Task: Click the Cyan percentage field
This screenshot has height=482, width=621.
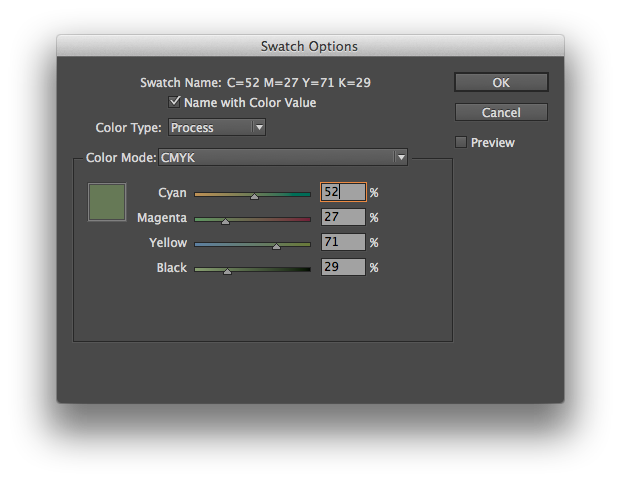Action: (343, 192)
